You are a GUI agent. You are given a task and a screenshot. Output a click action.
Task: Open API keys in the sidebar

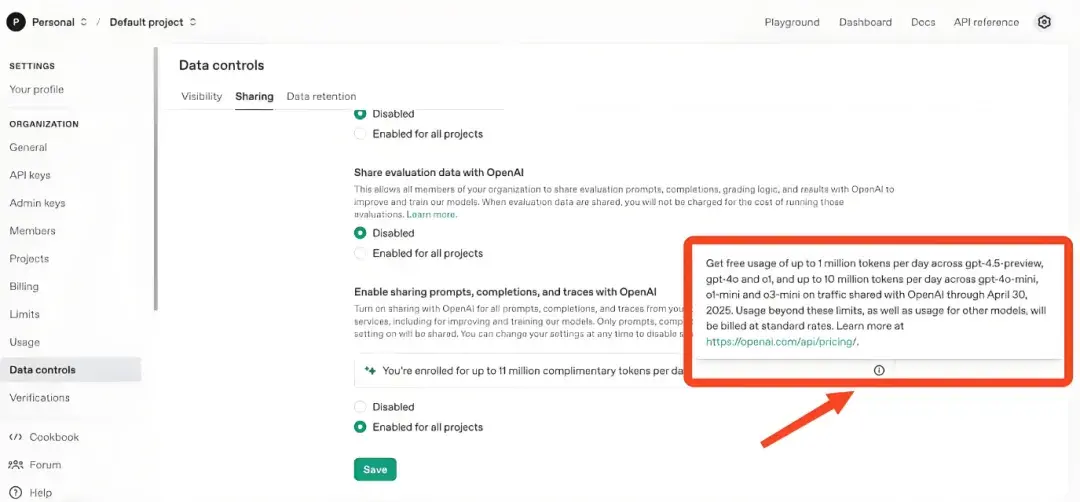[x=30, y=175]
